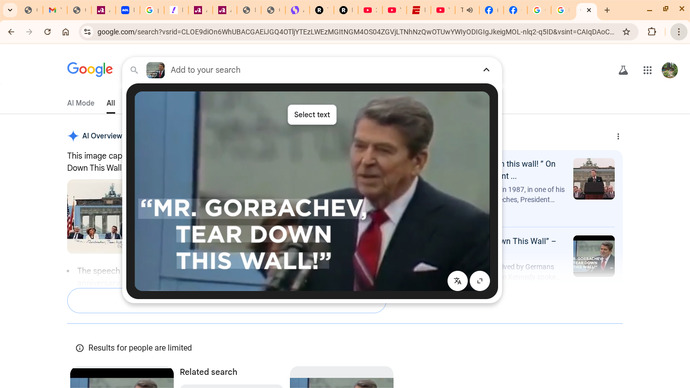Click 'Results for people are limited' text
The image size is (690, 388).
tap(140, 348)
